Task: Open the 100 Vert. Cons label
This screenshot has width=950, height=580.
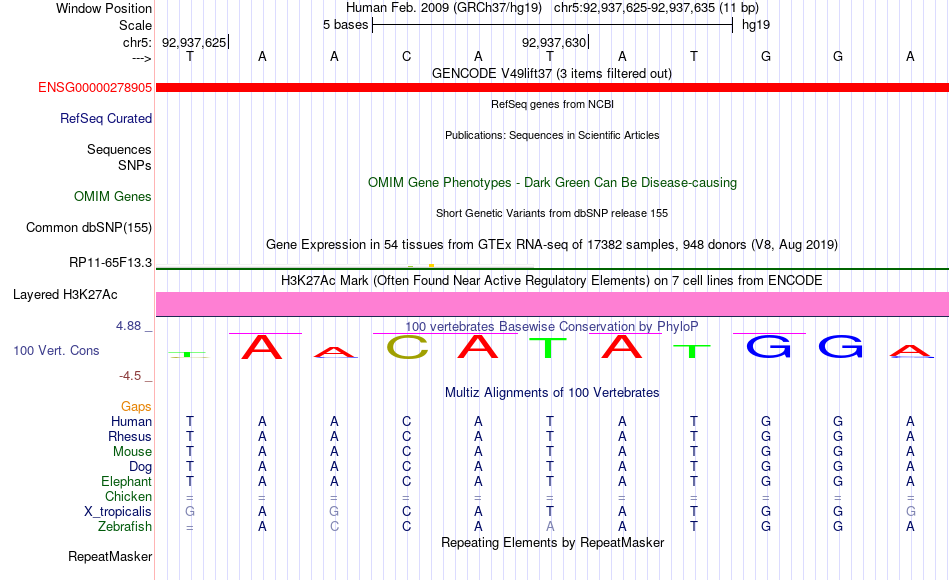Action: tap(56, 351)
